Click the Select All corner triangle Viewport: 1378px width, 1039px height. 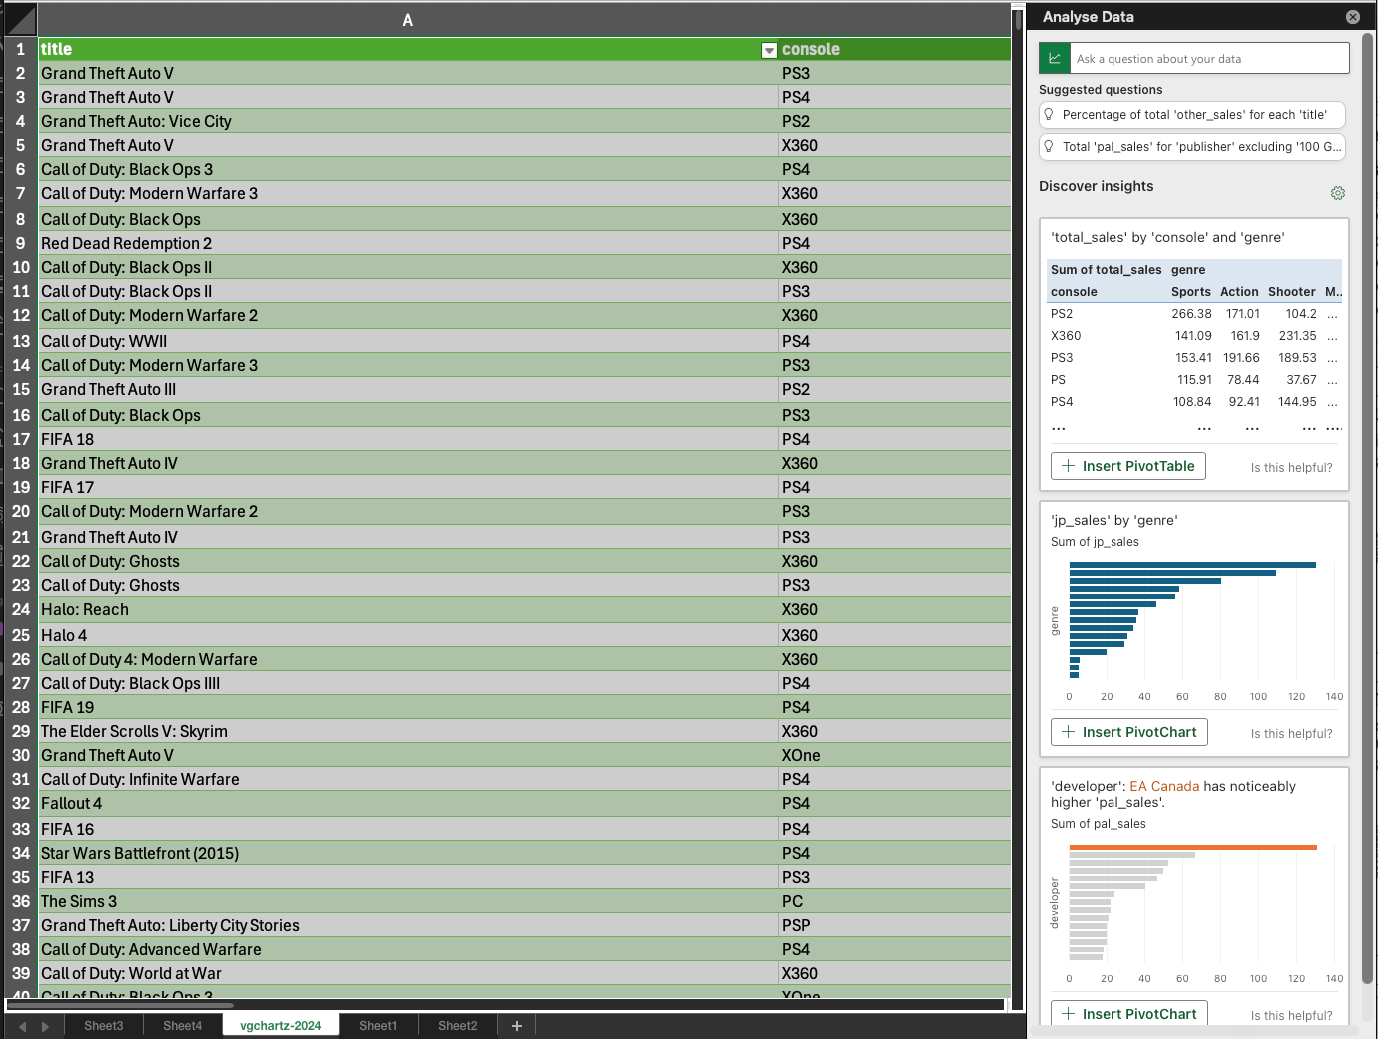[x=21, y=19]
